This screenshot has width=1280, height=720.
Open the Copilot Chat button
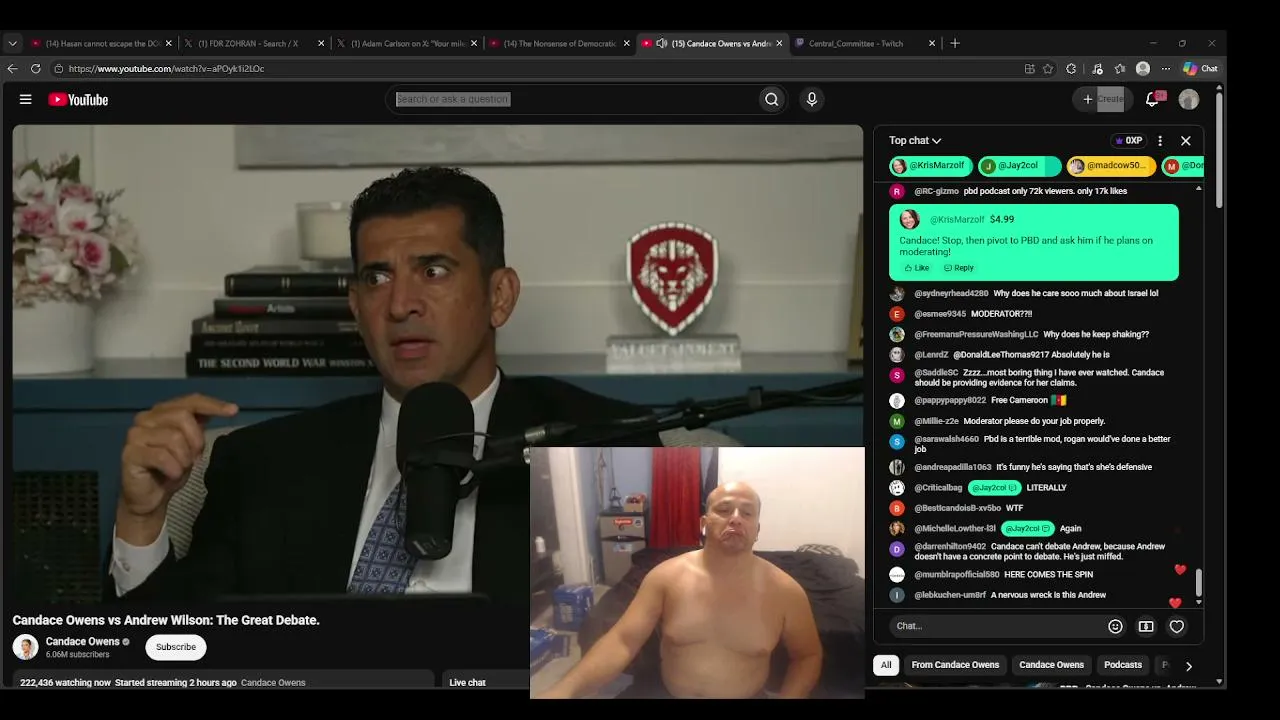[1200, 69]
